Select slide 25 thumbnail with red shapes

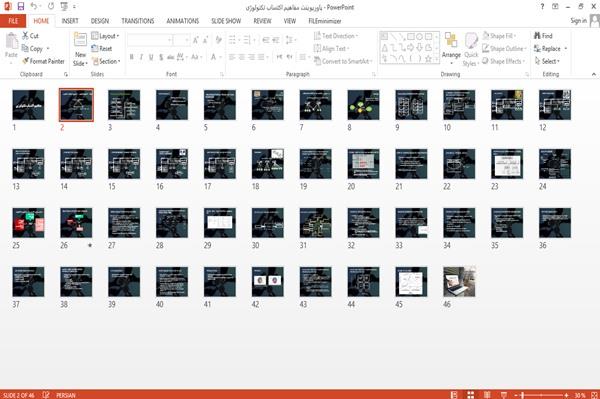[28, 223]
